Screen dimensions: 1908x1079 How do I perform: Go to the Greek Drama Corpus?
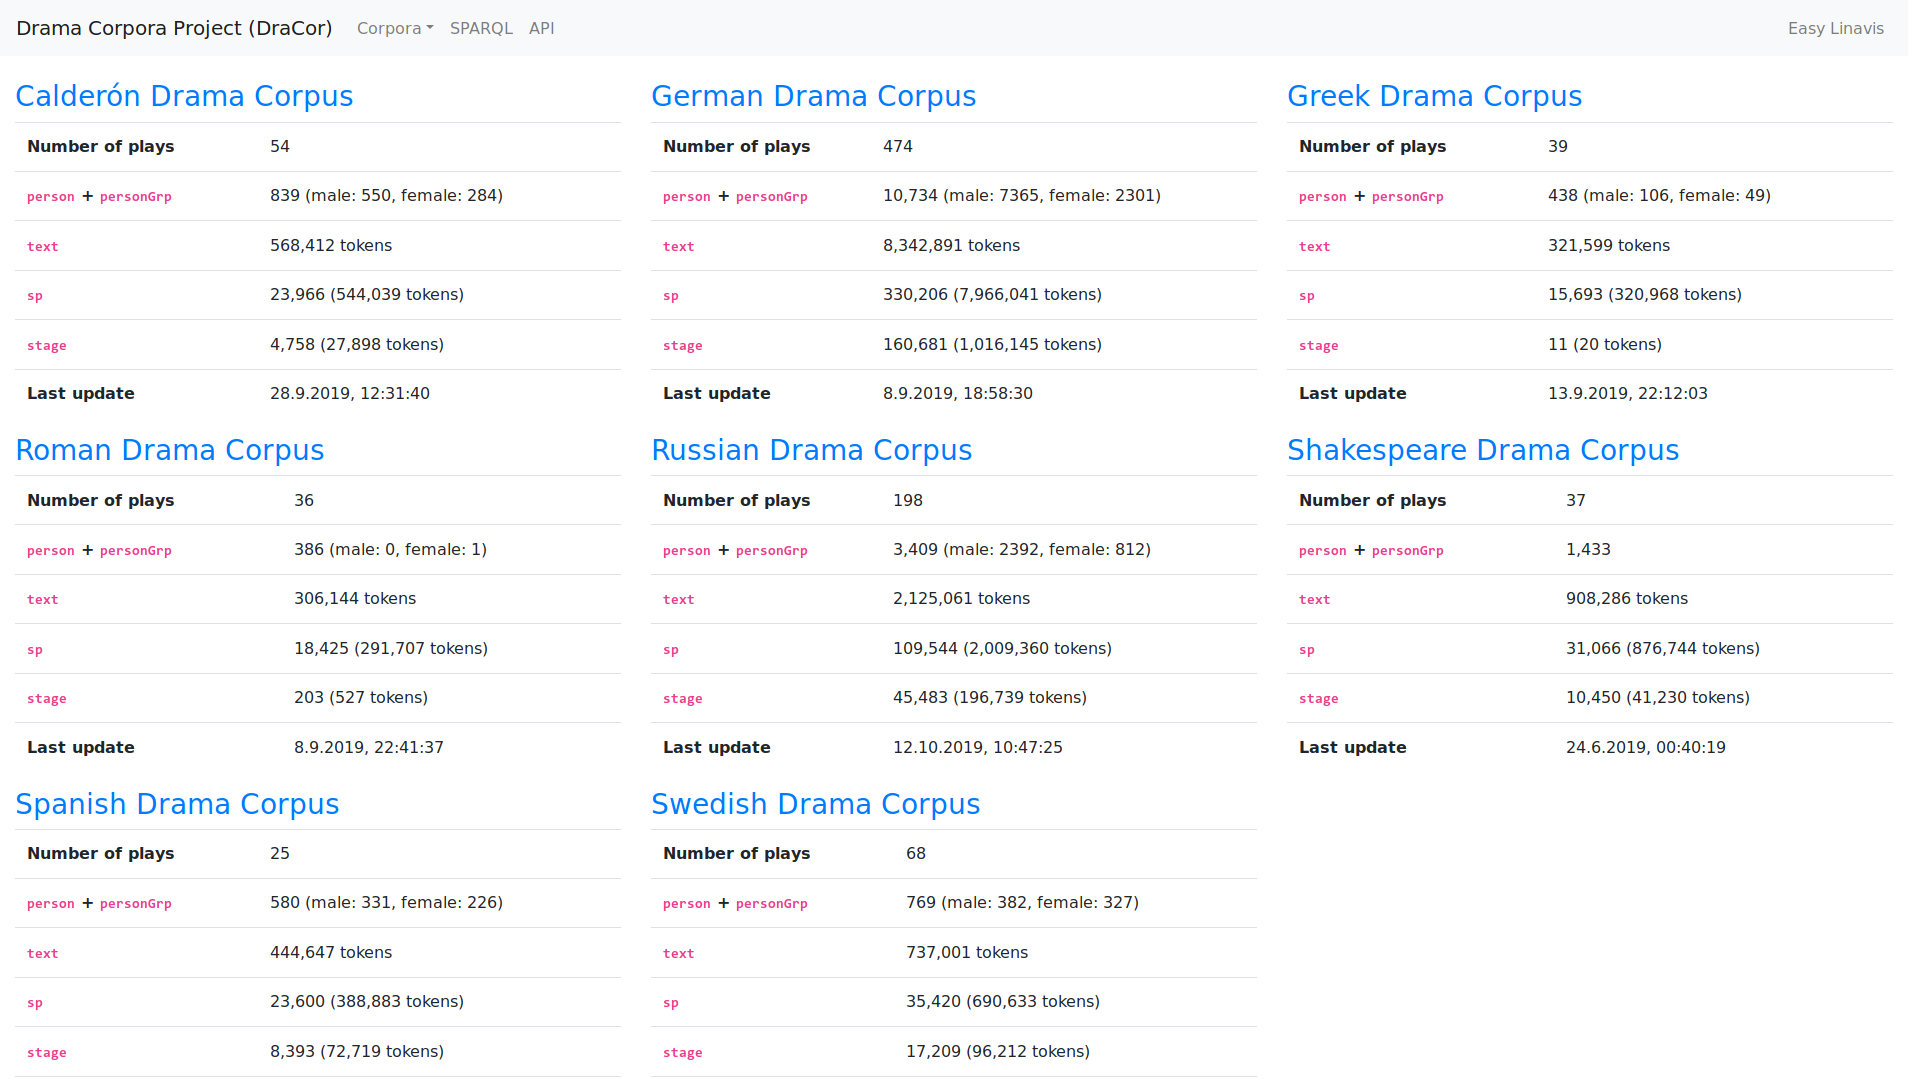click(1434, 96)
